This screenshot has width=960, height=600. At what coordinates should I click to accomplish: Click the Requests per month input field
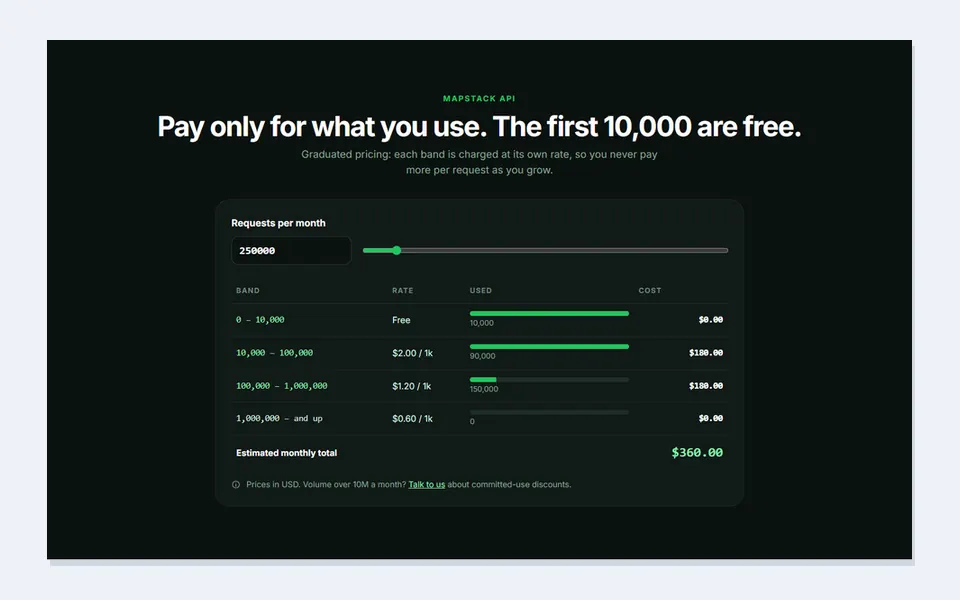point(291,250)
